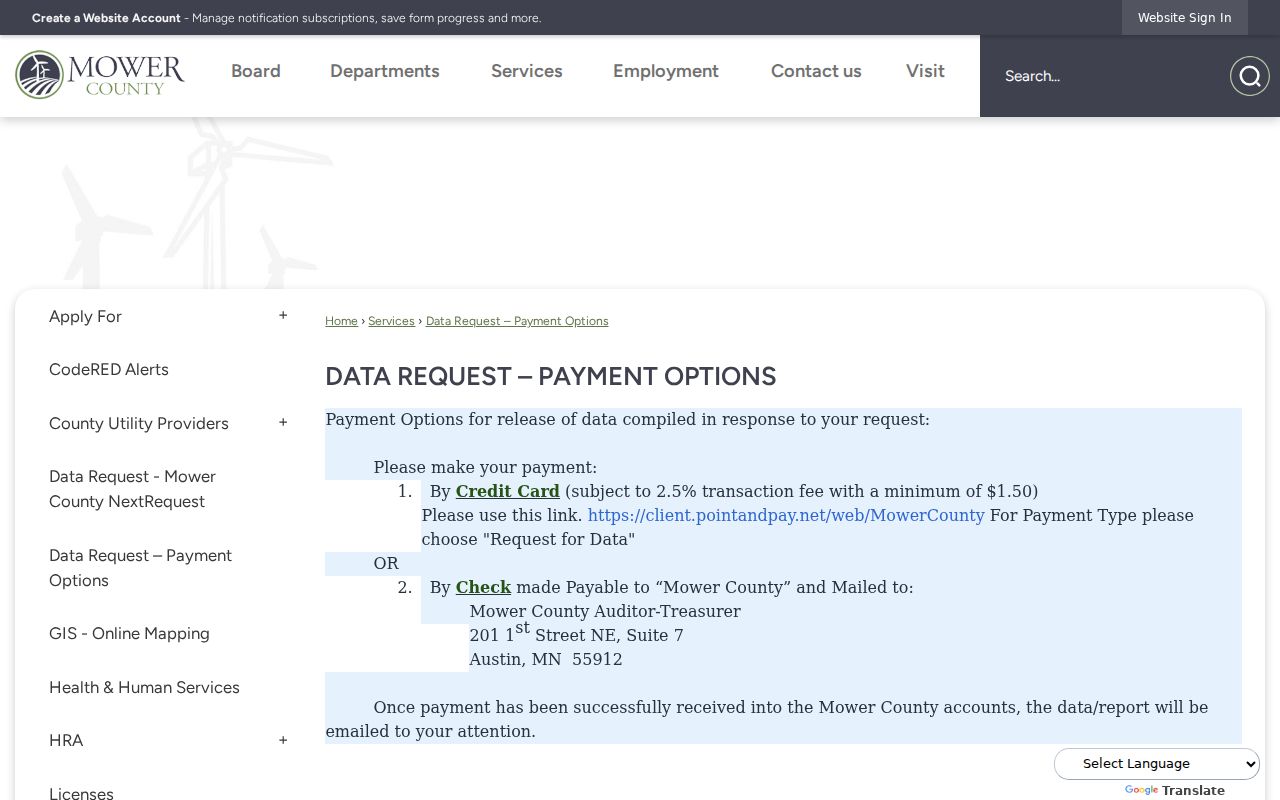Click Data Request – Payment Options breadcrumb

517,321
